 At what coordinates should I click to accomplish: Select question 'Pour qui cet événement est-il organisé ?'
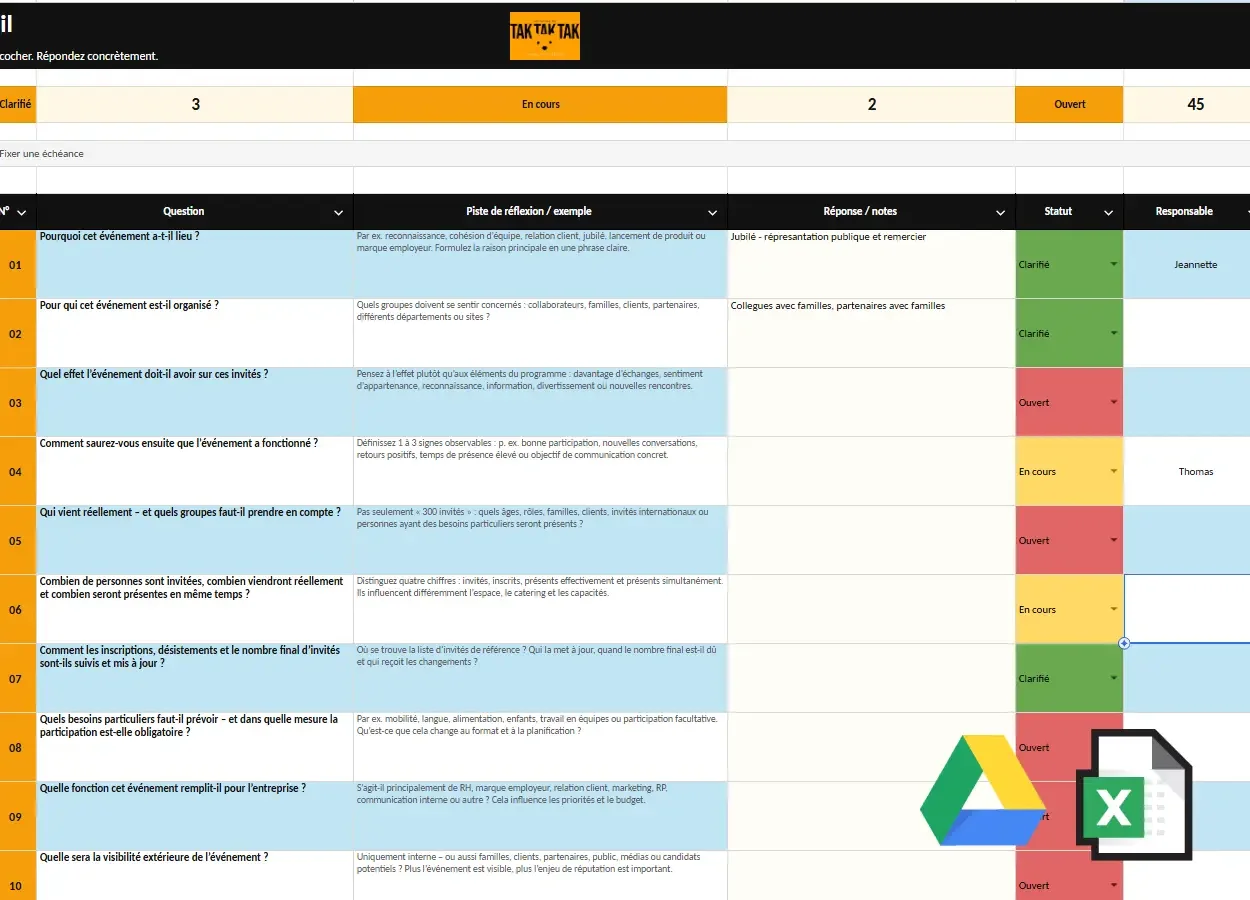[x=129, y=305]
